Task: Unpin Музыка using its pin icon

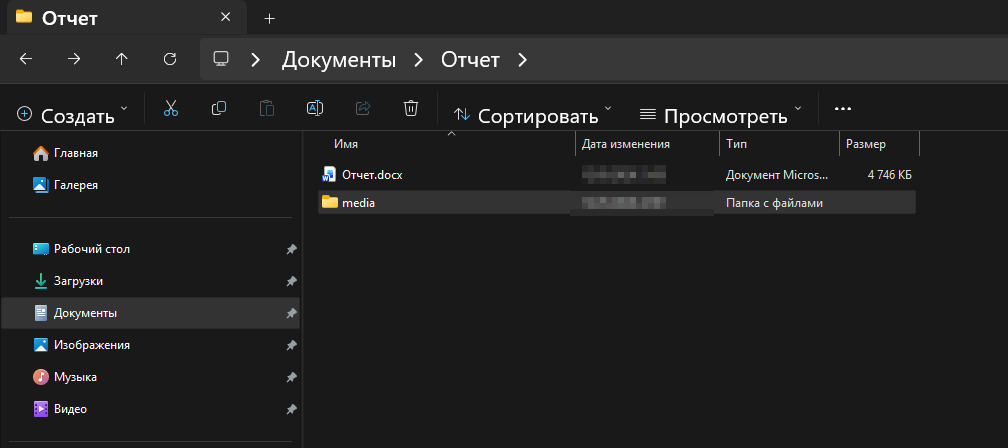Action: pyautogui.click(x=291, y=377)
